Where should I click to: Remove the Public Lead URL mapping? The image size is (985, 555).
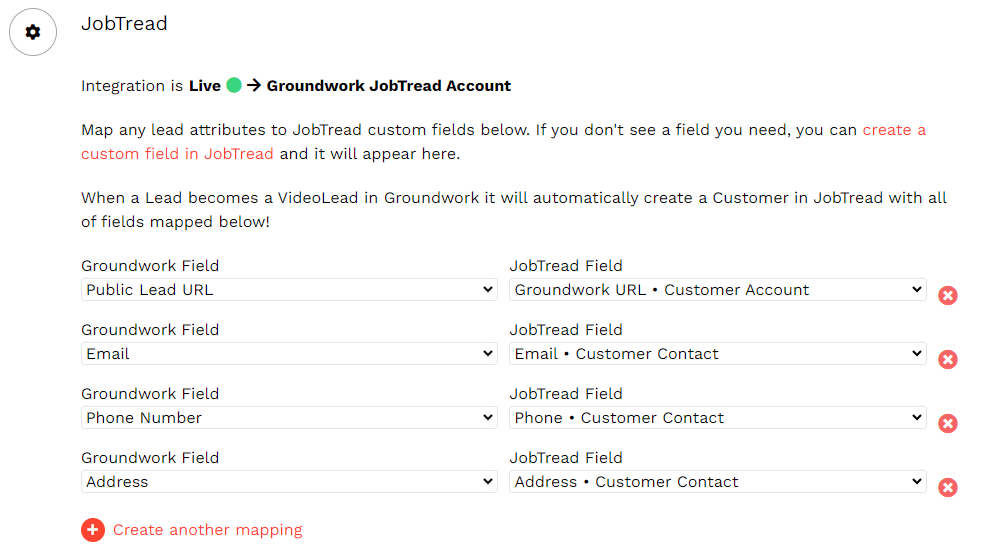click(x=948, y=295)
